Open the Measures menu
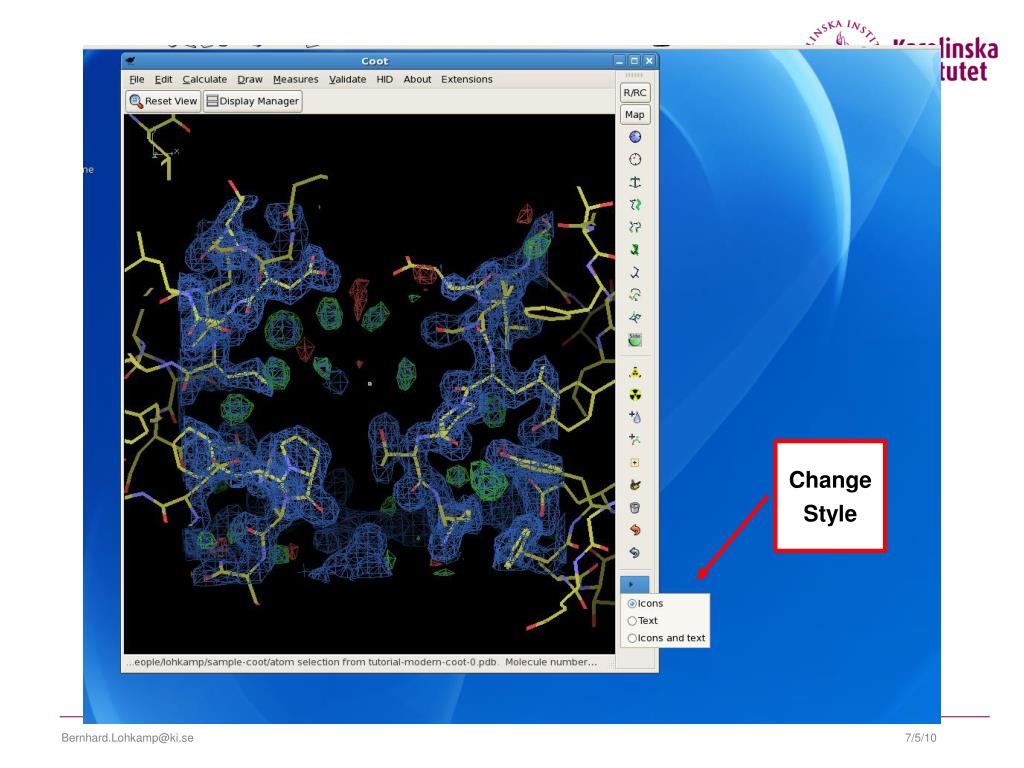Image resolution: width=1024 pixels, height=768 pixels. click(x=295, y=80)
